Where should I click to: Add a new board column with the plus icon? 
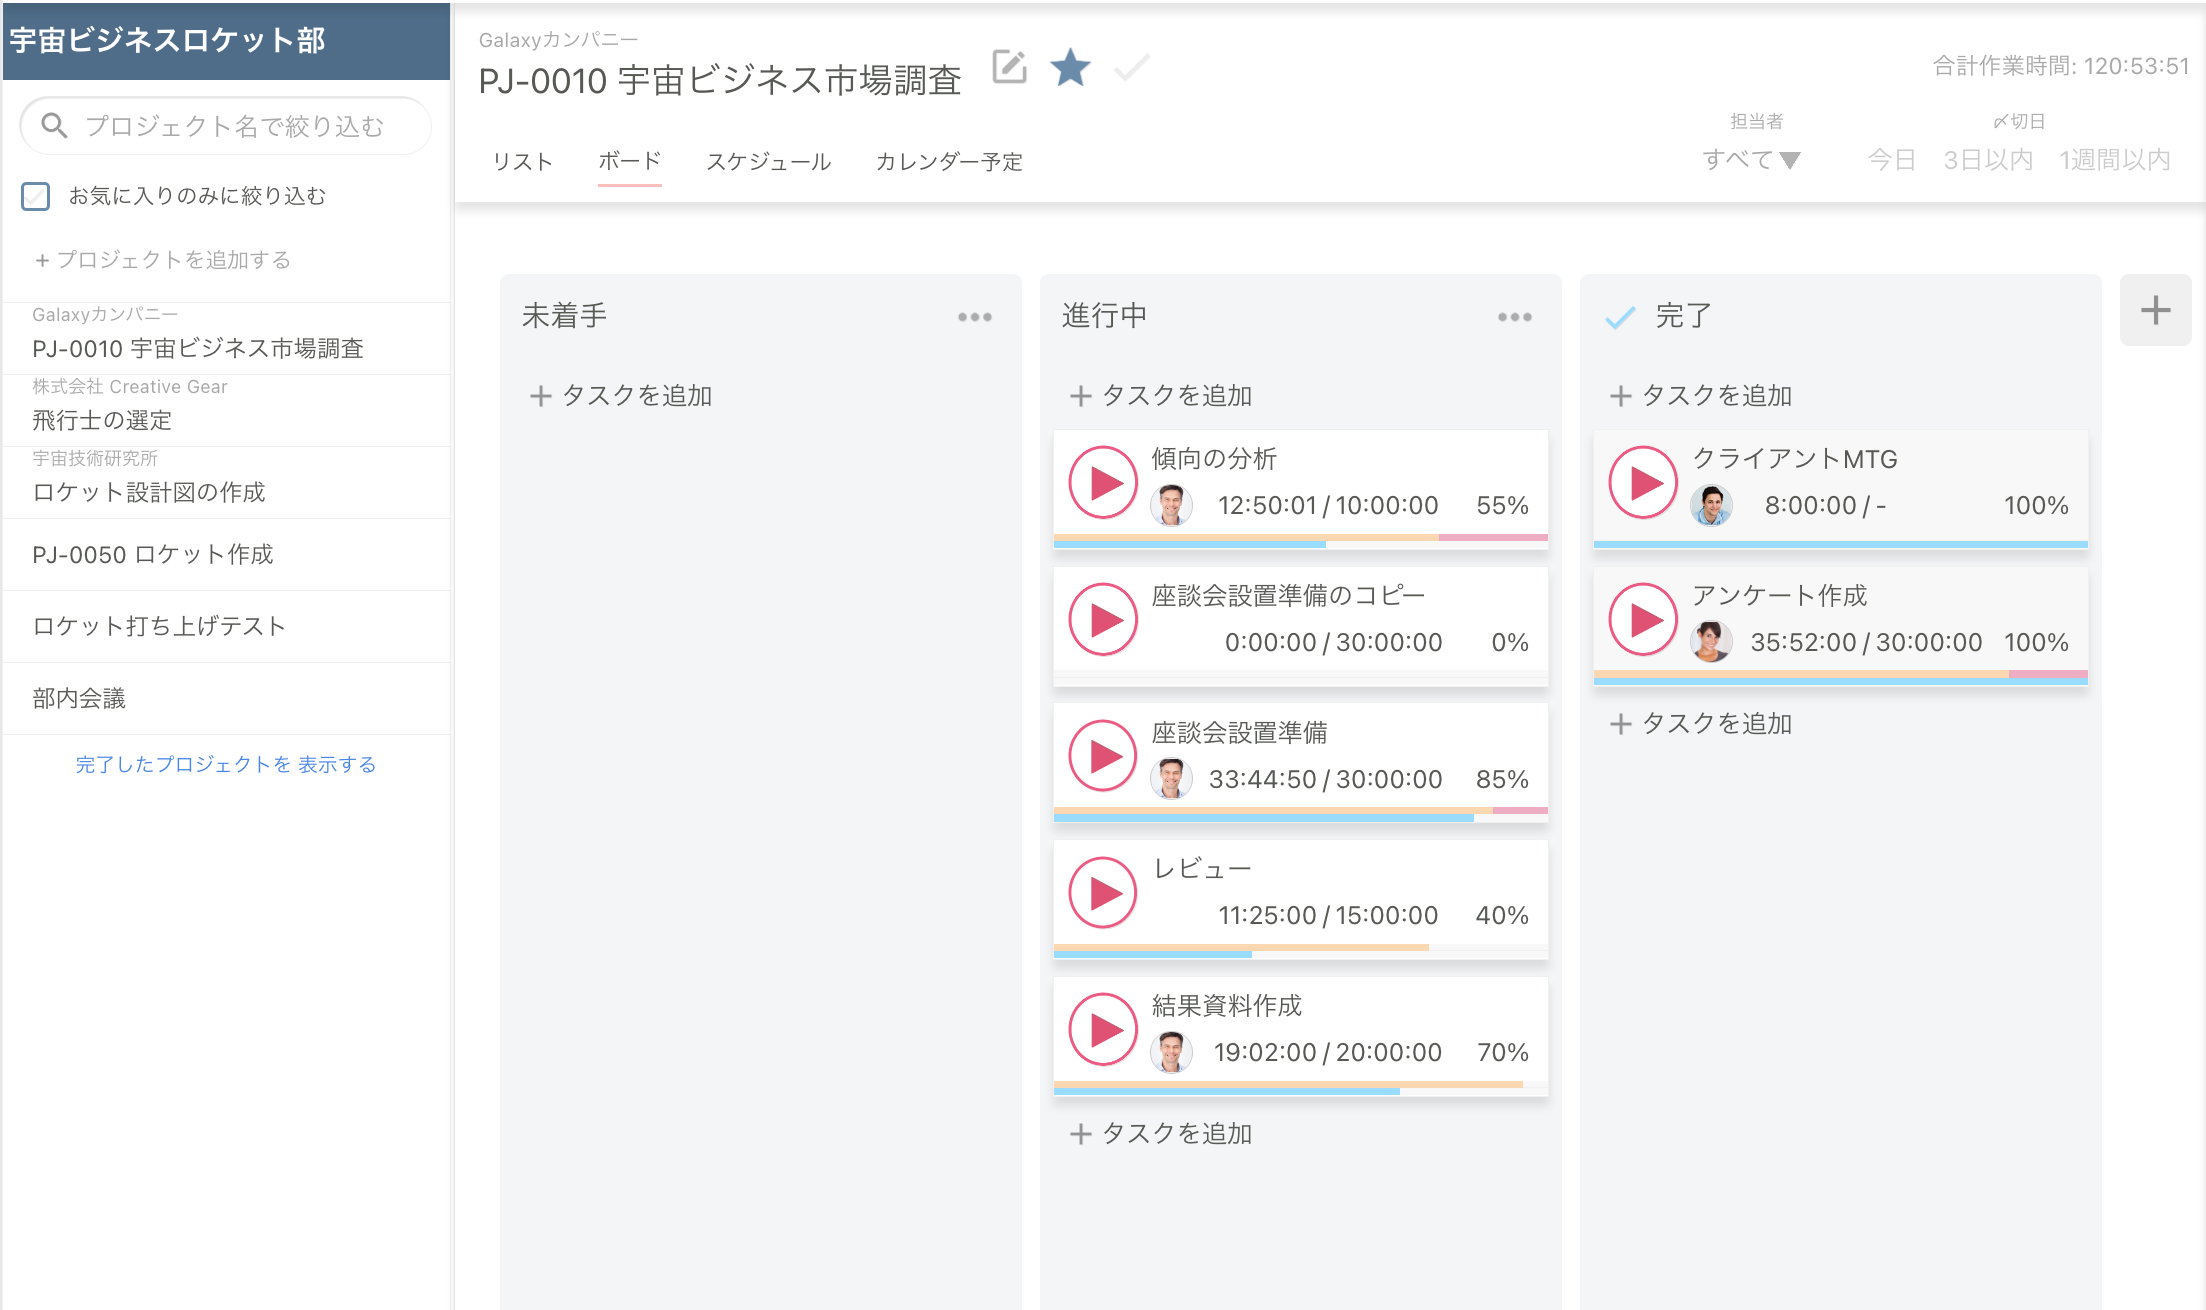coord(2156,311)
